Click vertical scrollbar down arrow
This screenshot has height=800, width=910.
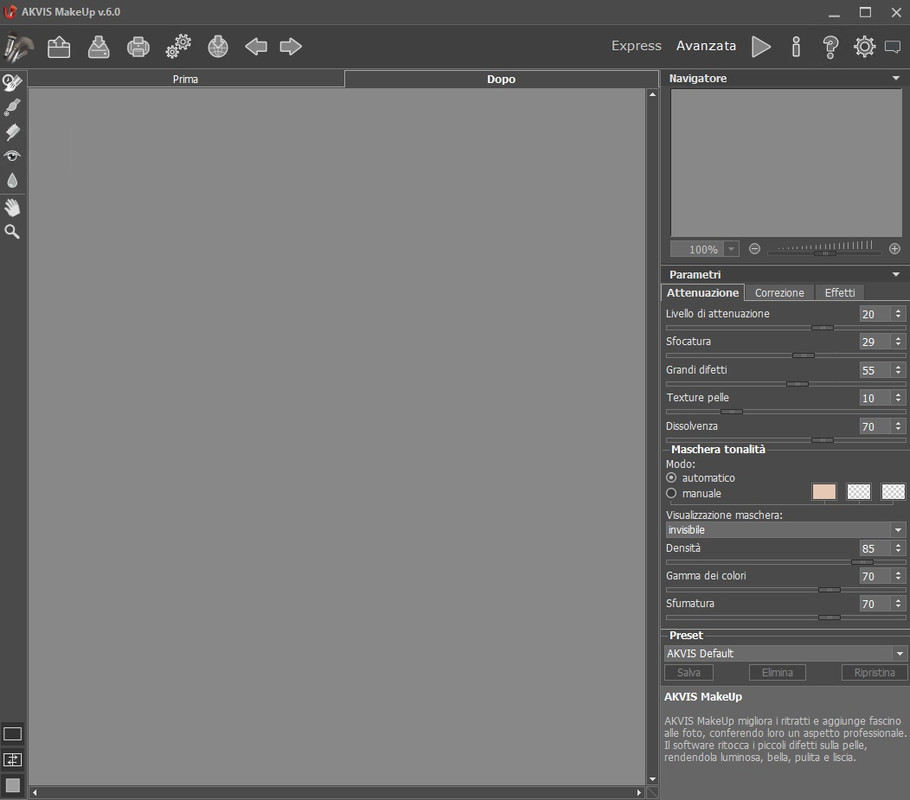coord(652,779)
